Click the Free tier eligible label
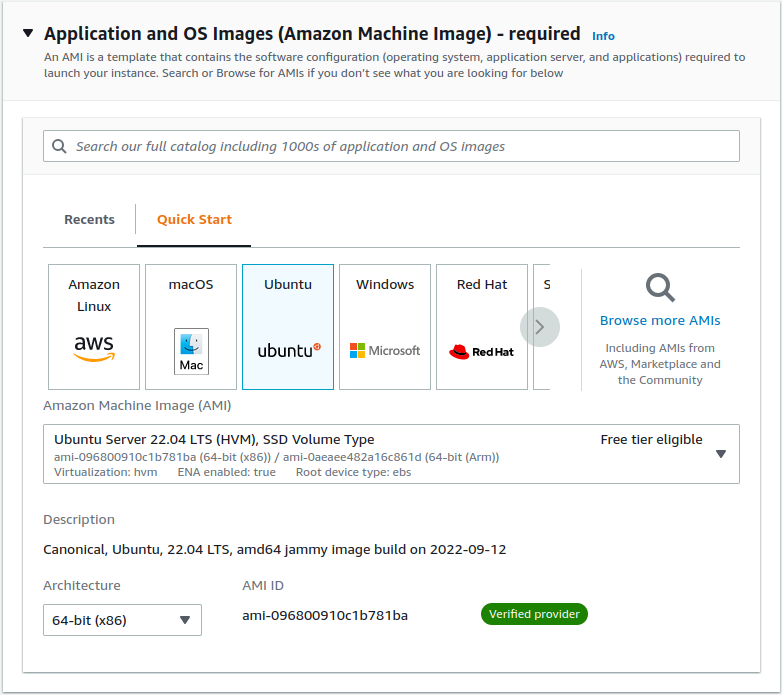 651,439
